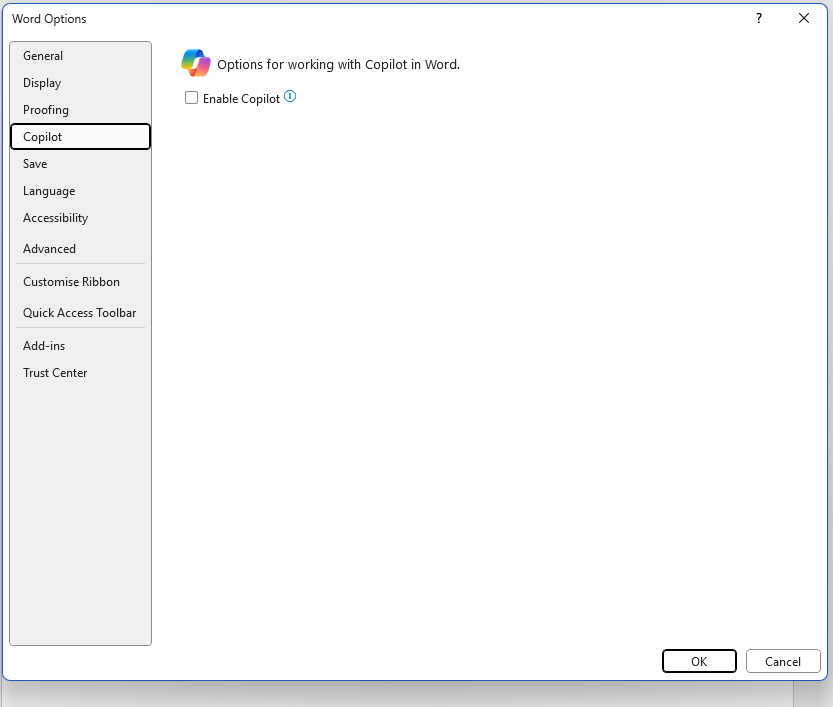Open the General options category
The width and height of the screenshot is (833, 707).
coord(81,56)
